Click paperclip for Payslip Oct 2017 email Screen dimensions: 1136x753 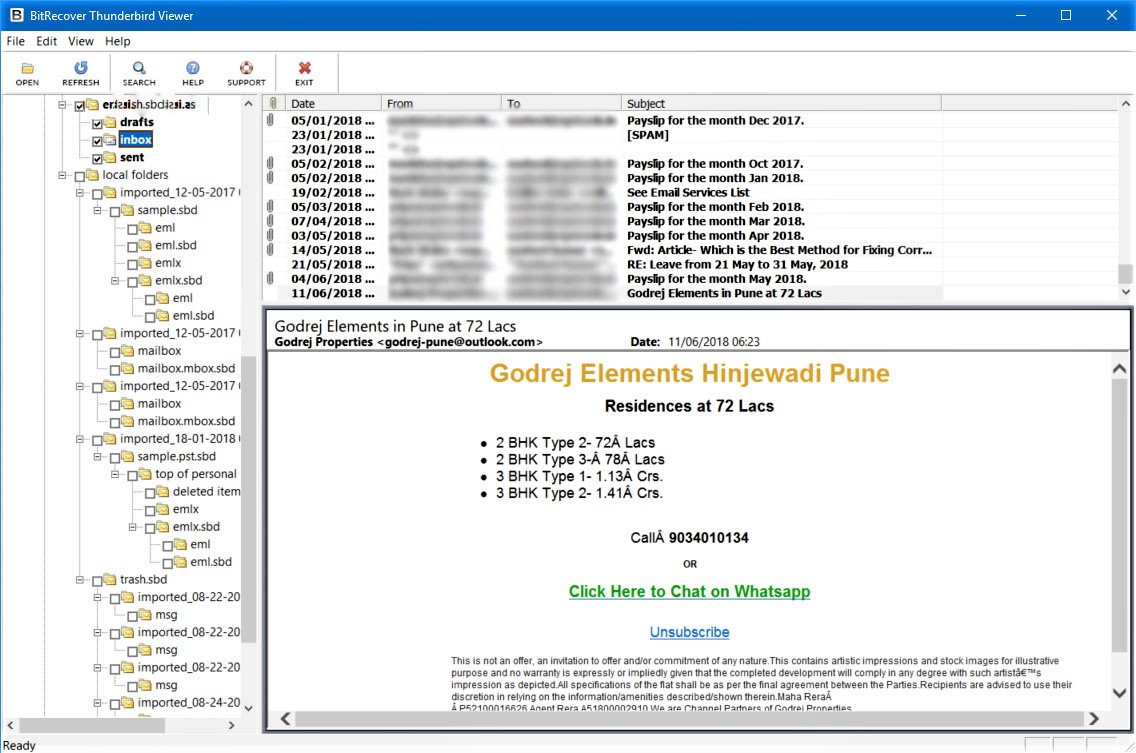pyautogui.click(x=270, y=164)
